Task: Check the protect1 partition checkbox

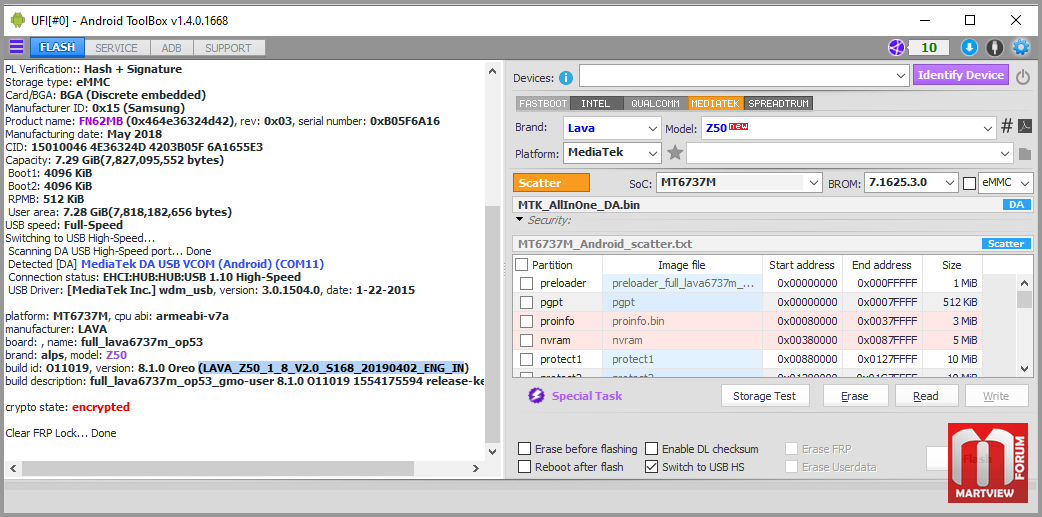Action: (526, 360)
